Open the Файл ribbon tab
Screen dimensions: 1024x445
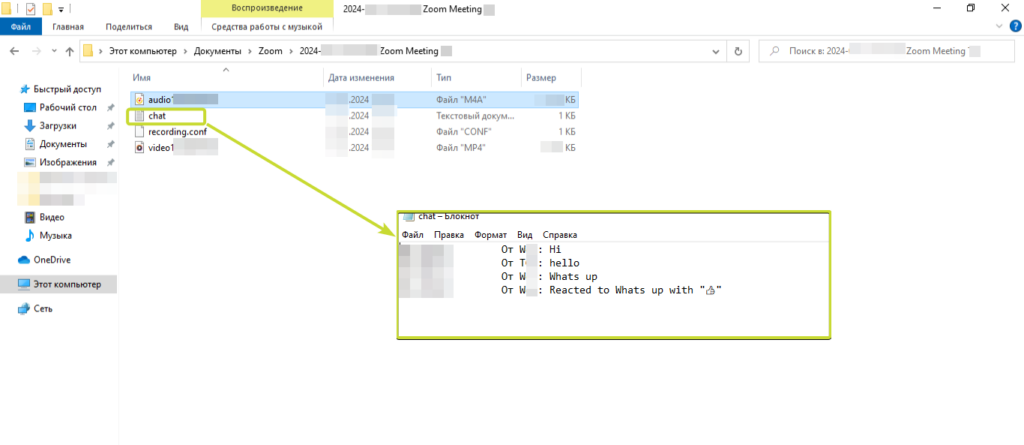tap(21, 27)
